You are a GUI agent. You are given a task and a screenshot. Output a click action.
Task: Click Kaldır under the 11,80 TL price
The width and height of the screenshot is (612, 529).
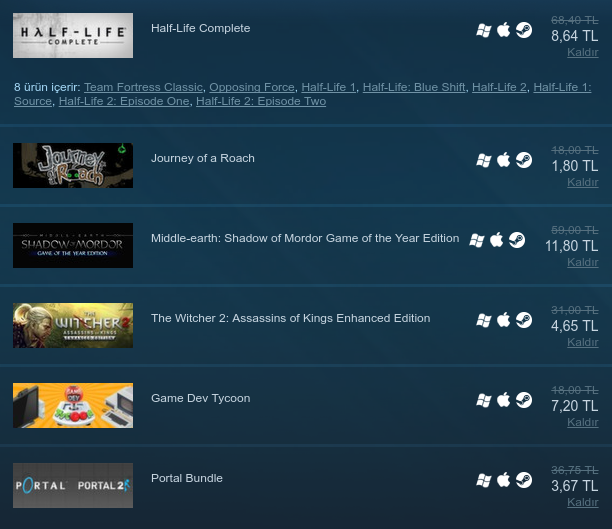click(583, 262)
